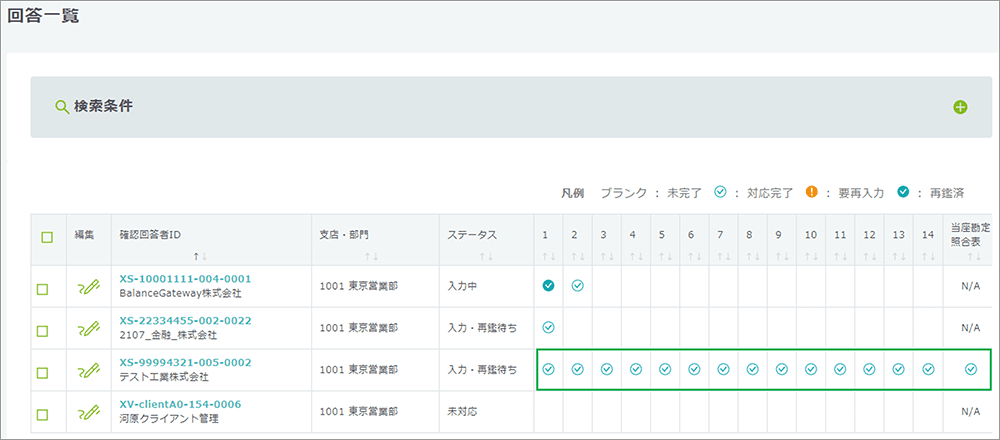This screenshot has width=1000, height=440.
Task: Toggle the select-all checkbox in table header
Action: (x=46, y=238)
